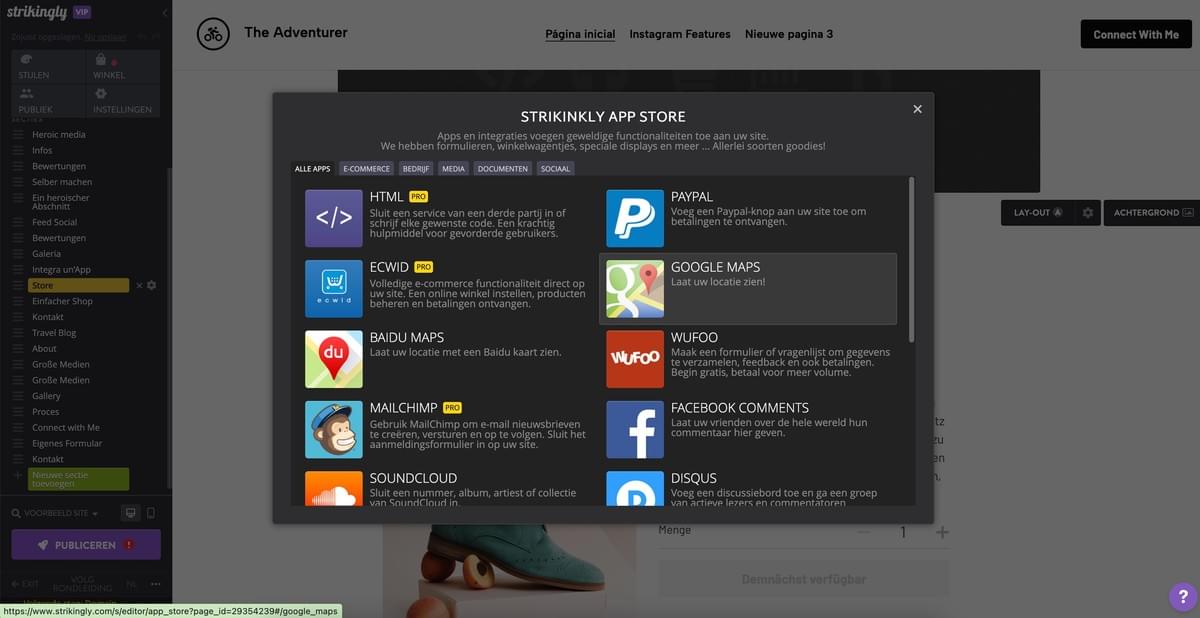Decrease the Menge quantity with minus
This screenshot has height=618, width=1200.
864,533
